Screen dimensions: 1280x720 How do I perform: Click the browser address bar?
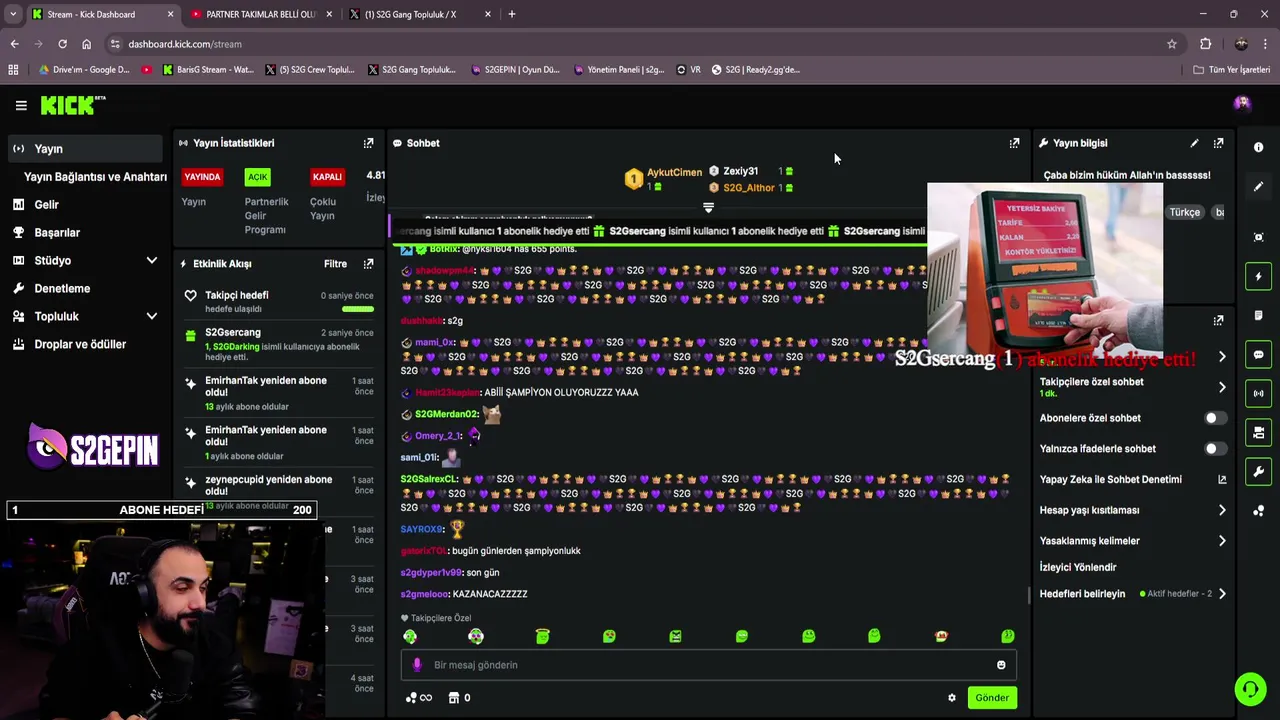point(640,44)
